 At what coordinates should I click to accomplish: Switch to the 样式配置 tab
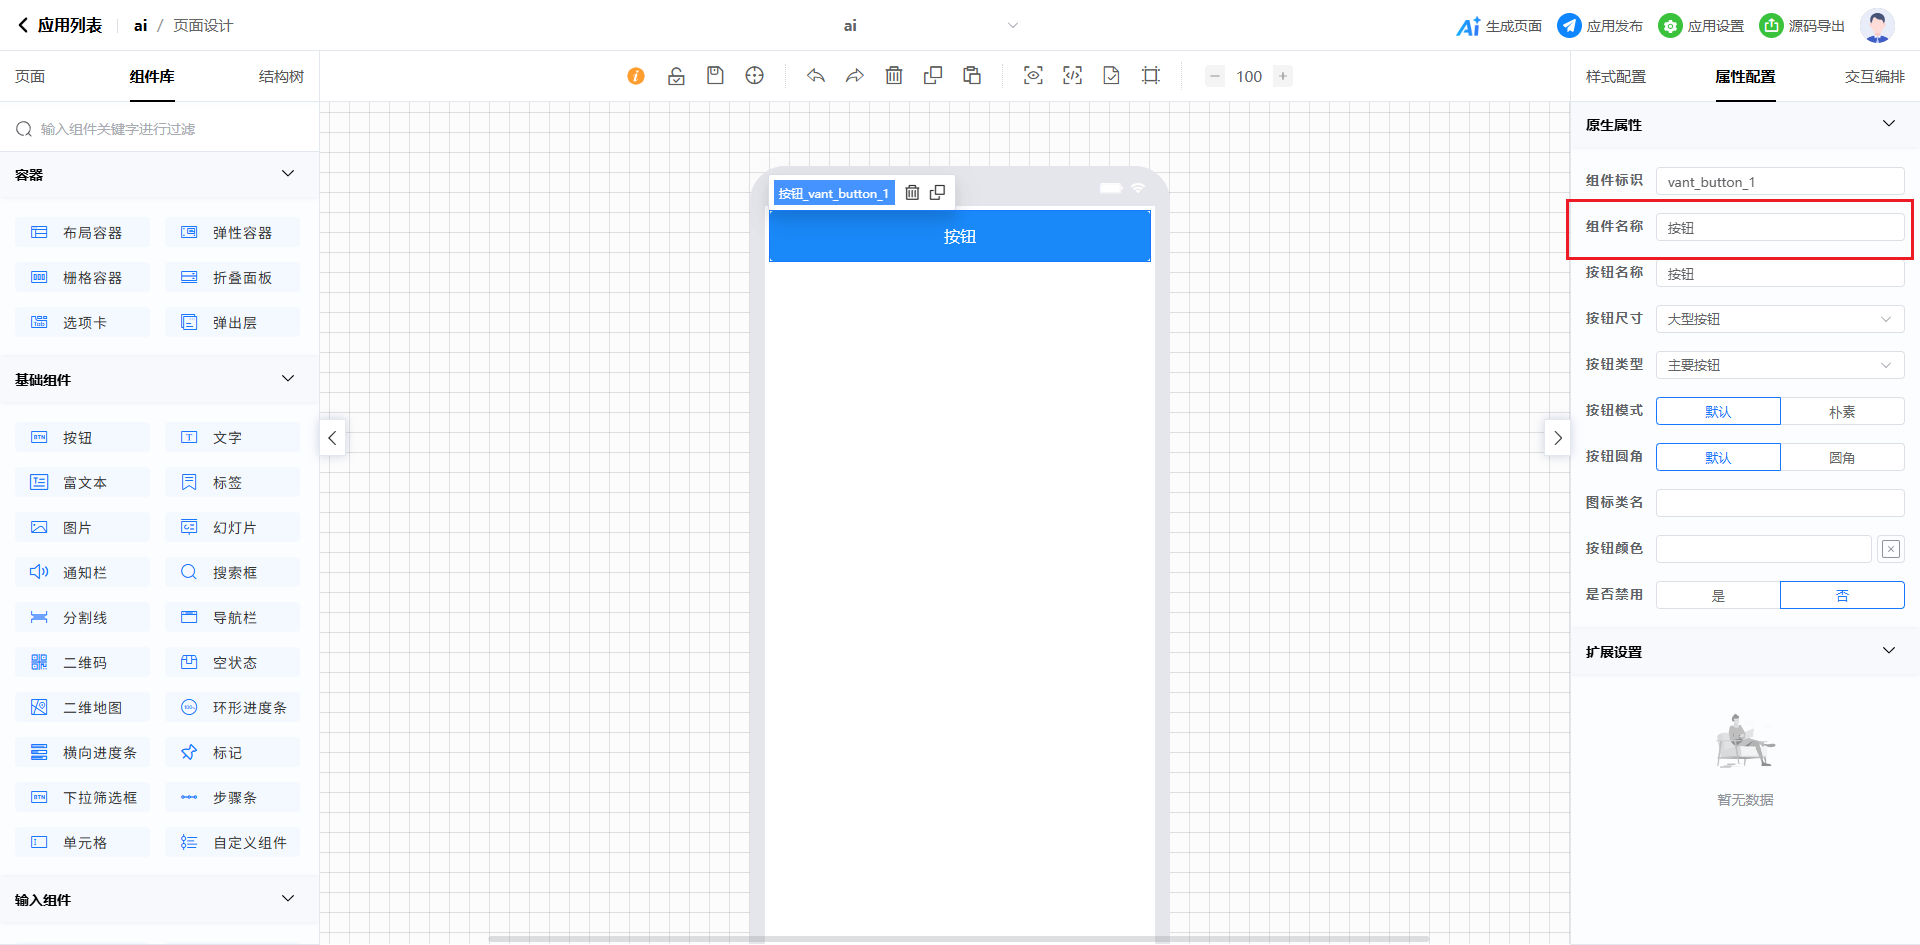click(1616, 77)
